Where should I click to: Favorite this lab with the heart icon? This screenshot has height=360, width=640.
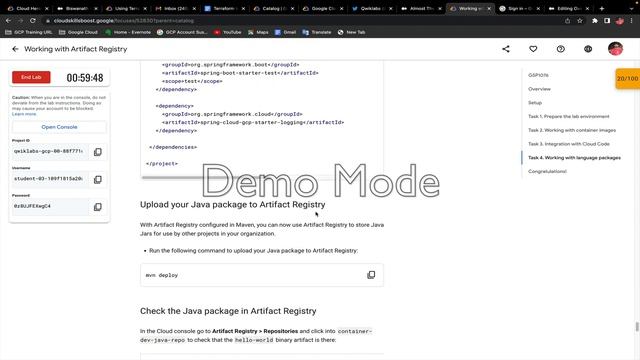coord(533,49)
